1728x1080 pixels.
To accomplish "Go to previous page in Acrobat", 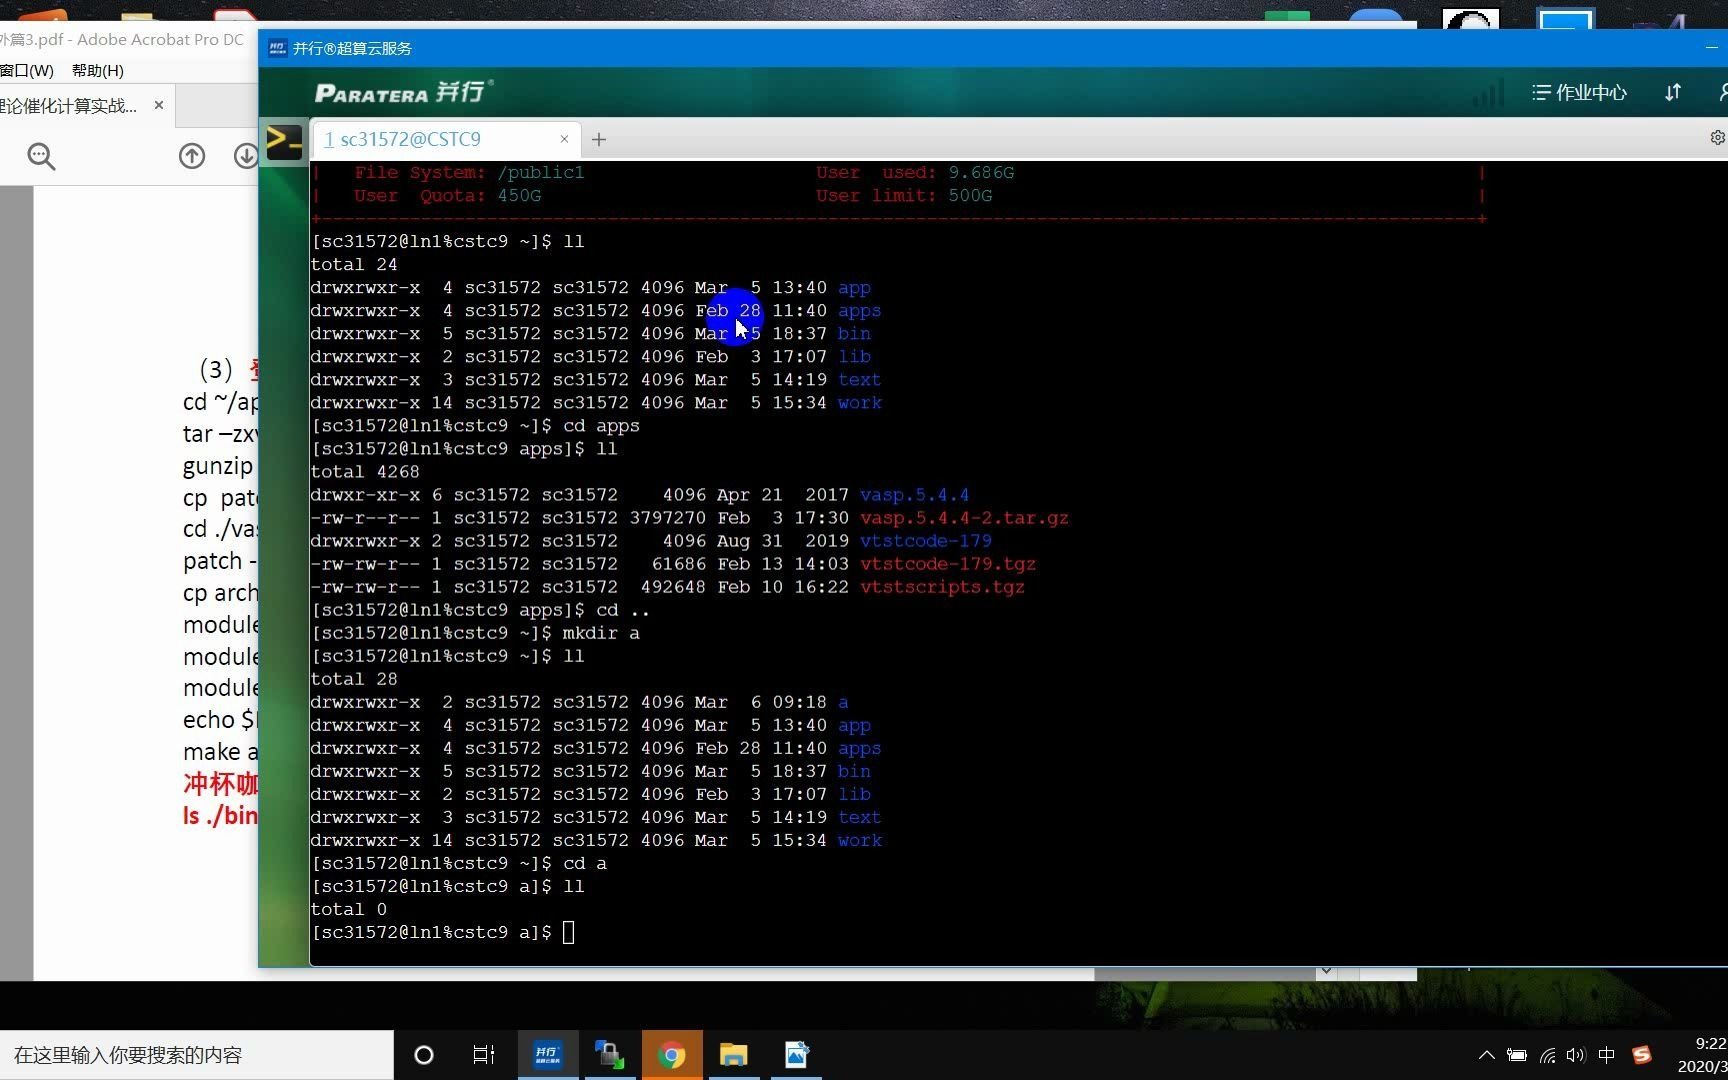I will point(192,156).
